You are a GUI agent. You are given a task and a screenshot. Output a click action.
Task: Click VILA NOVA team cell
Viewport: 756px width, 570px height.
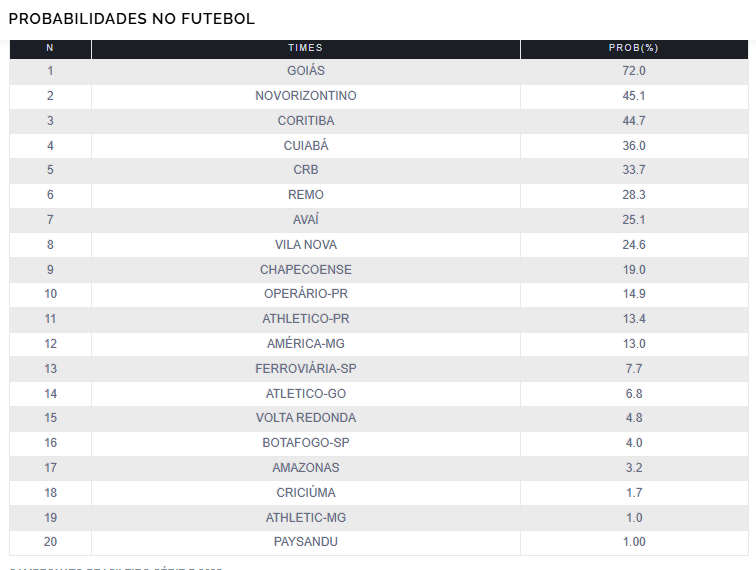[x=306, y=245]
